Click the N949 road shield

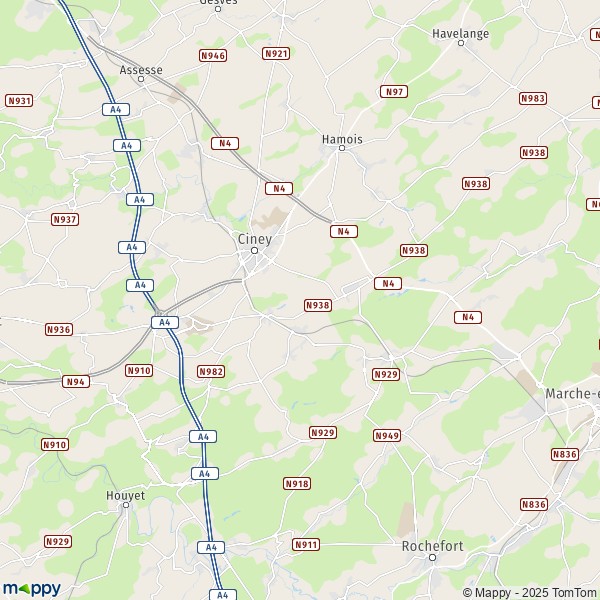point(387,435)
